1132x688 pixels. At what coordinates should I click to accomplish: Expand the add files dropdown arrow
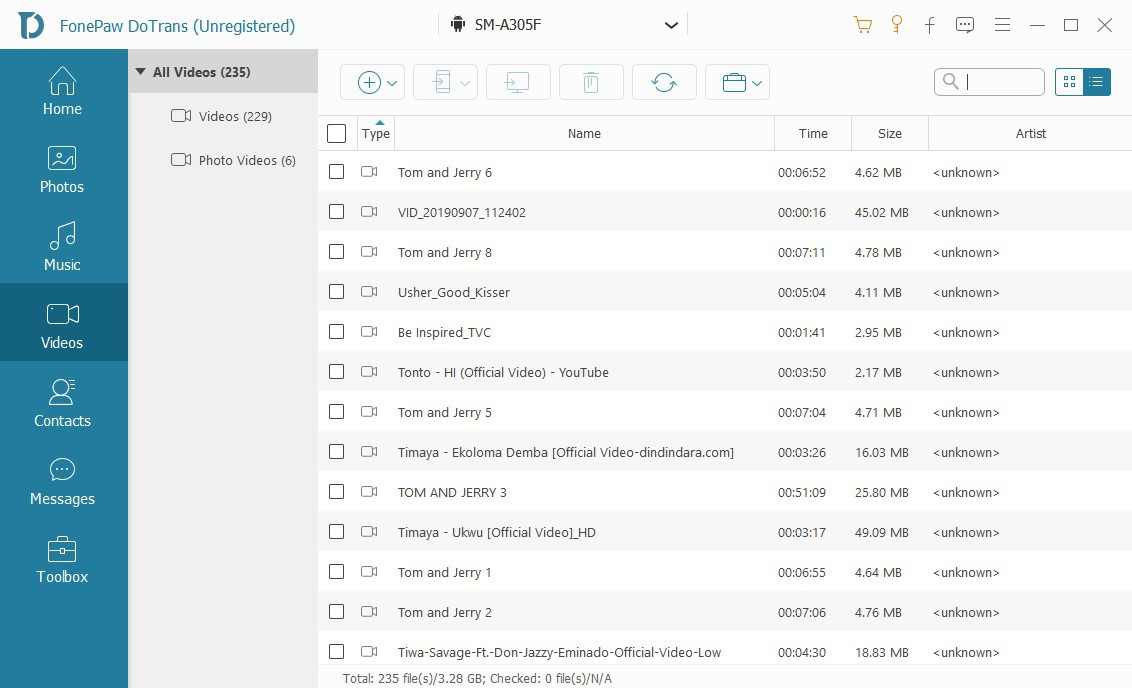pyautogui.click(x=392, y=83)
